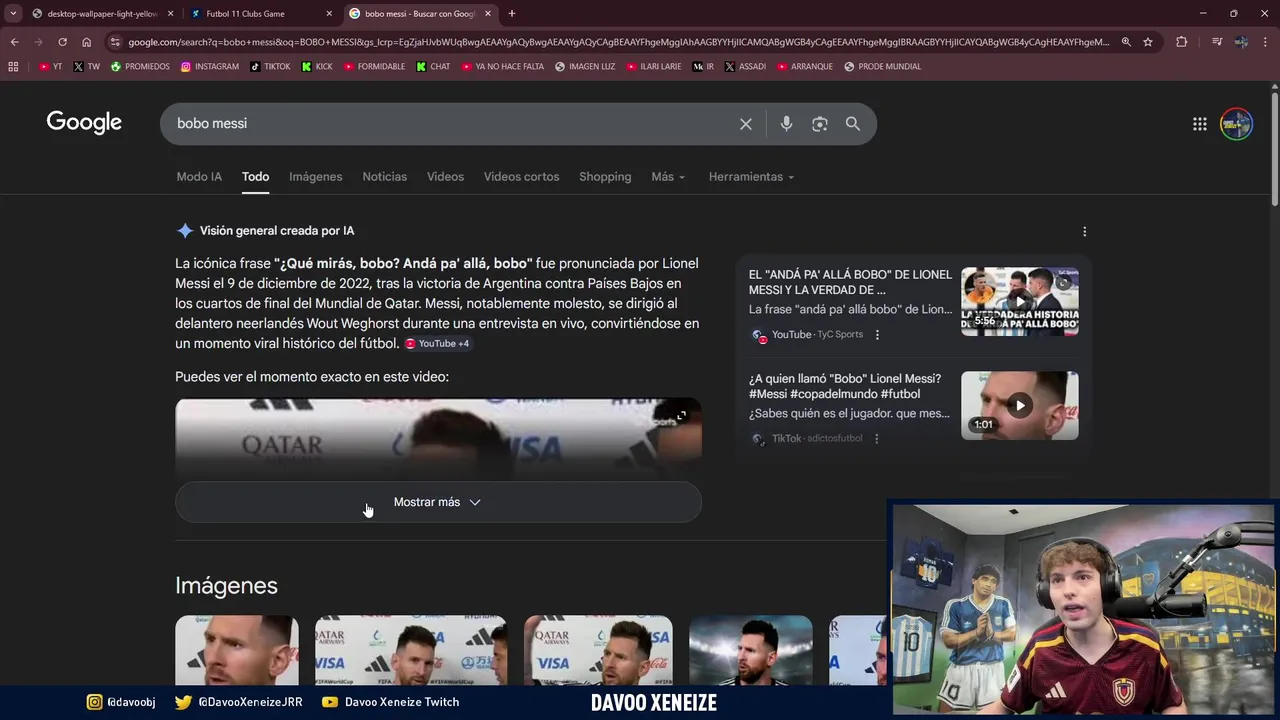
Task: Switch to Modo IA tab
Action: coord(199,177)
